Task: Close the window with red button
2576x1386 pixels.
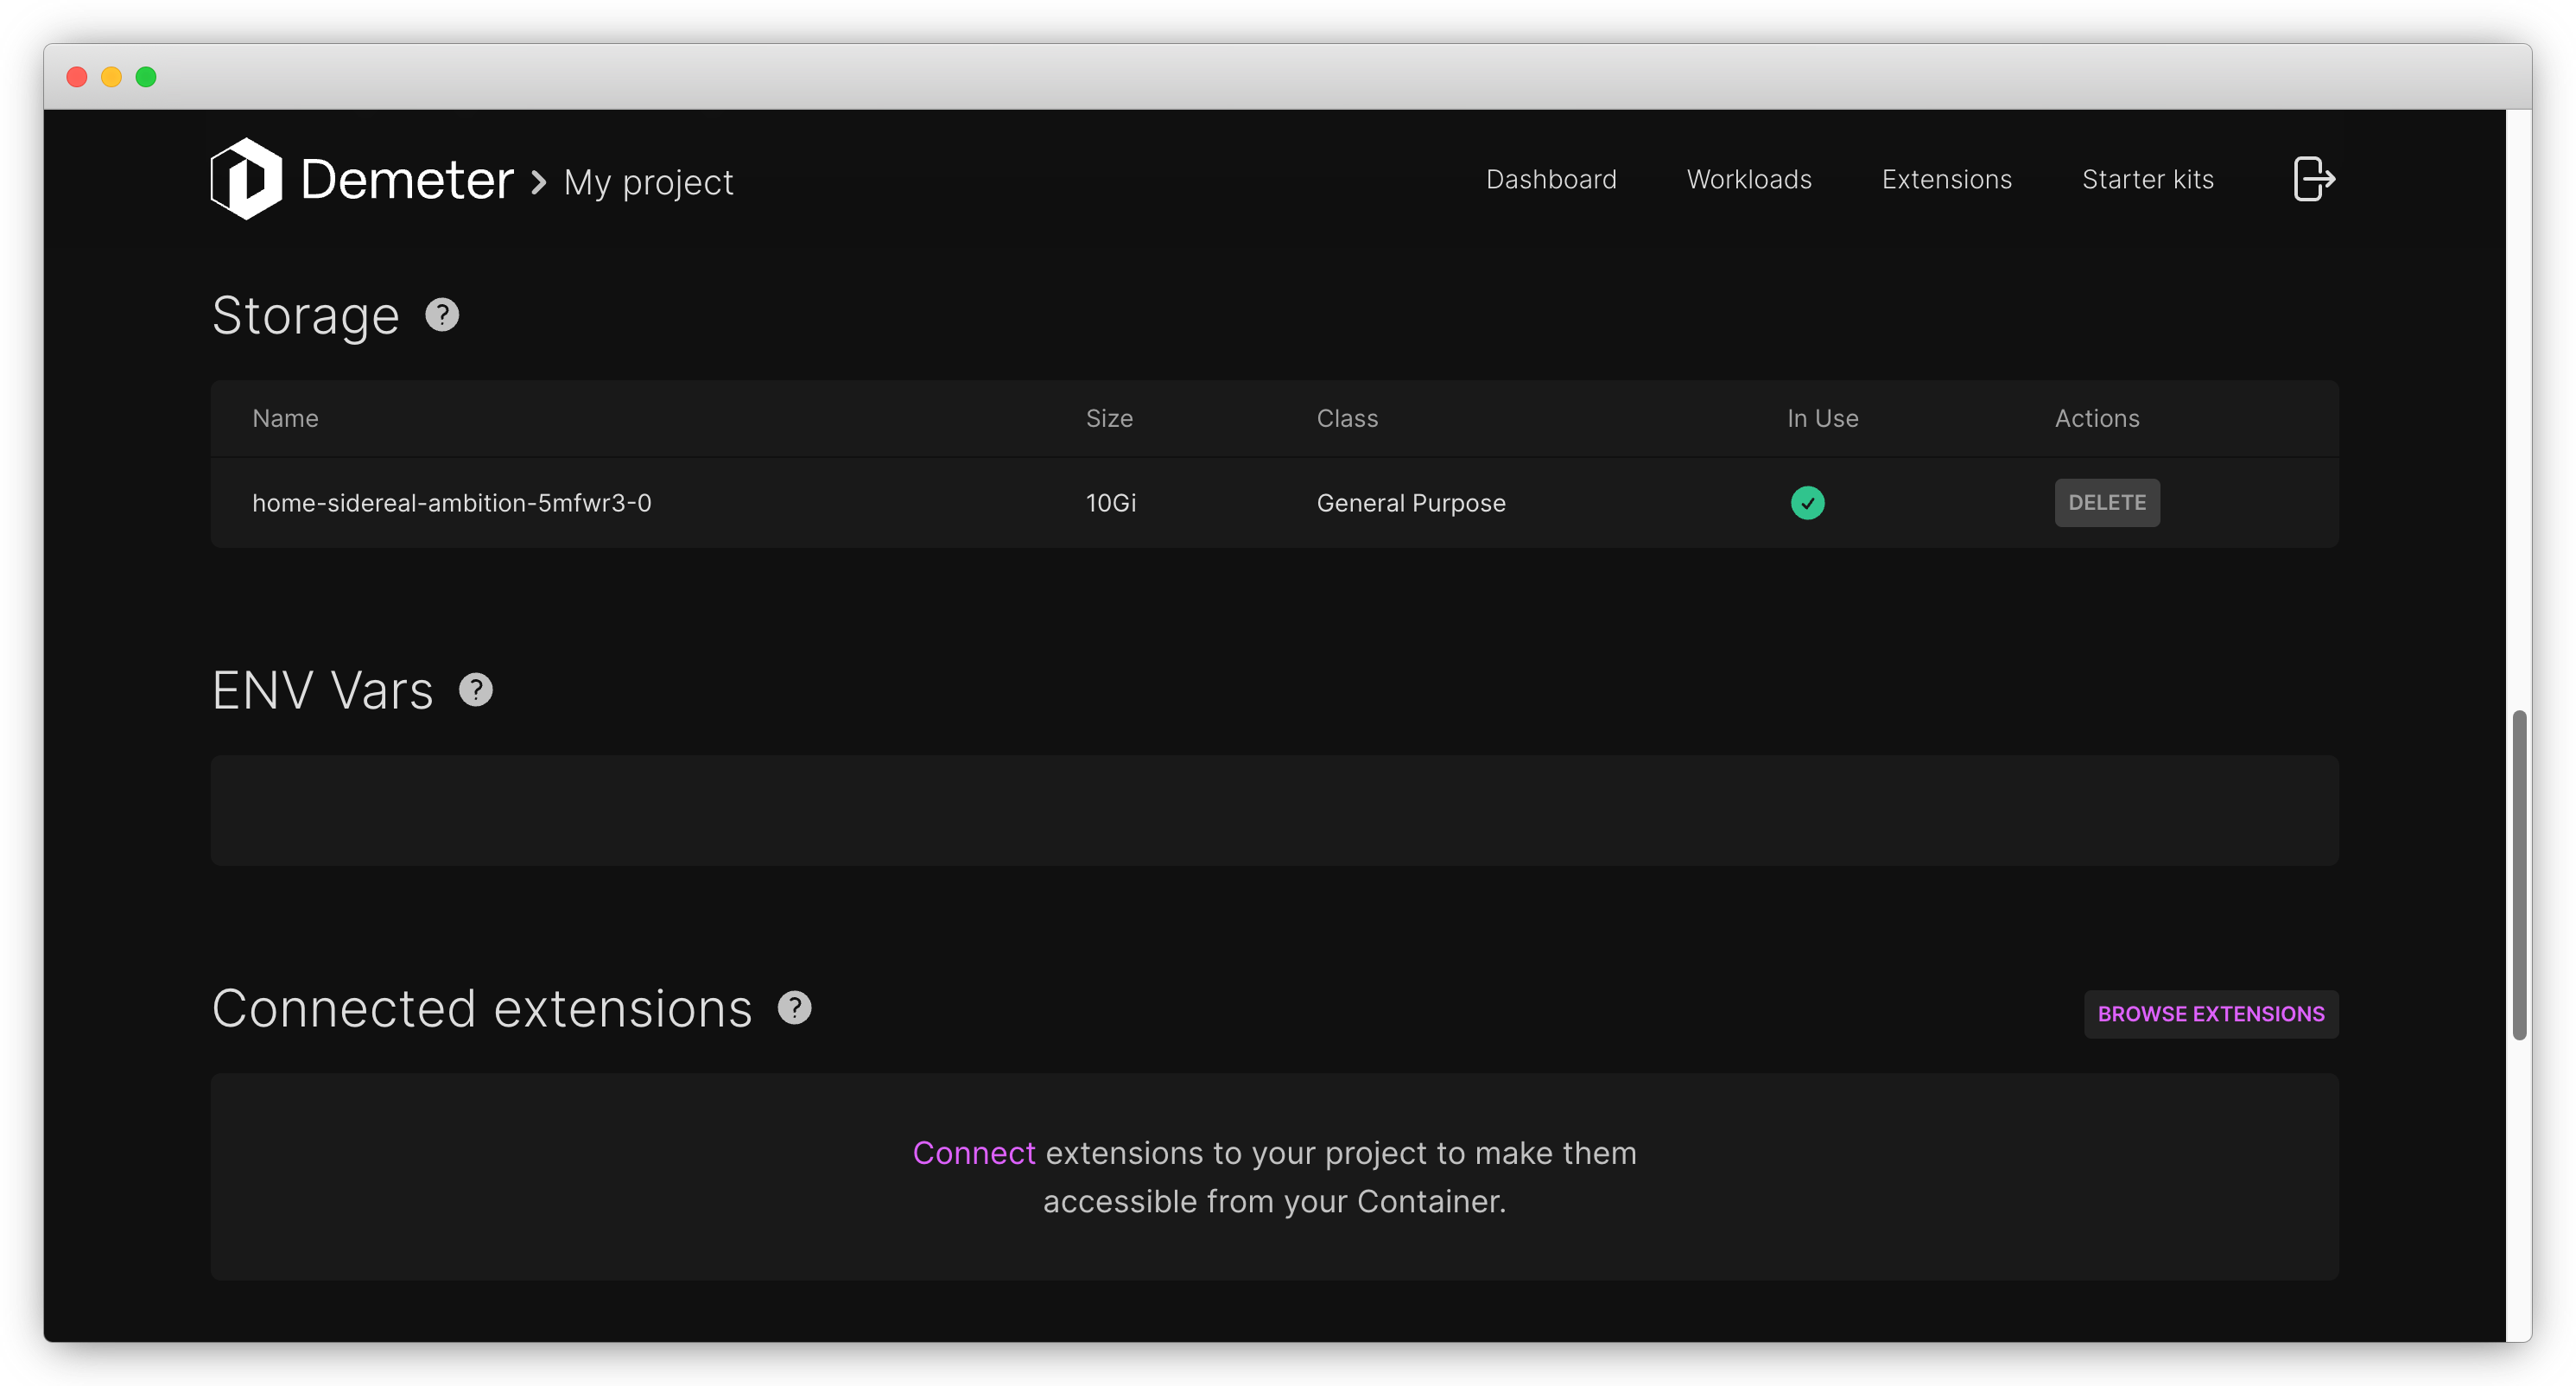Action: pyautogui.click(x=77, y=77)
